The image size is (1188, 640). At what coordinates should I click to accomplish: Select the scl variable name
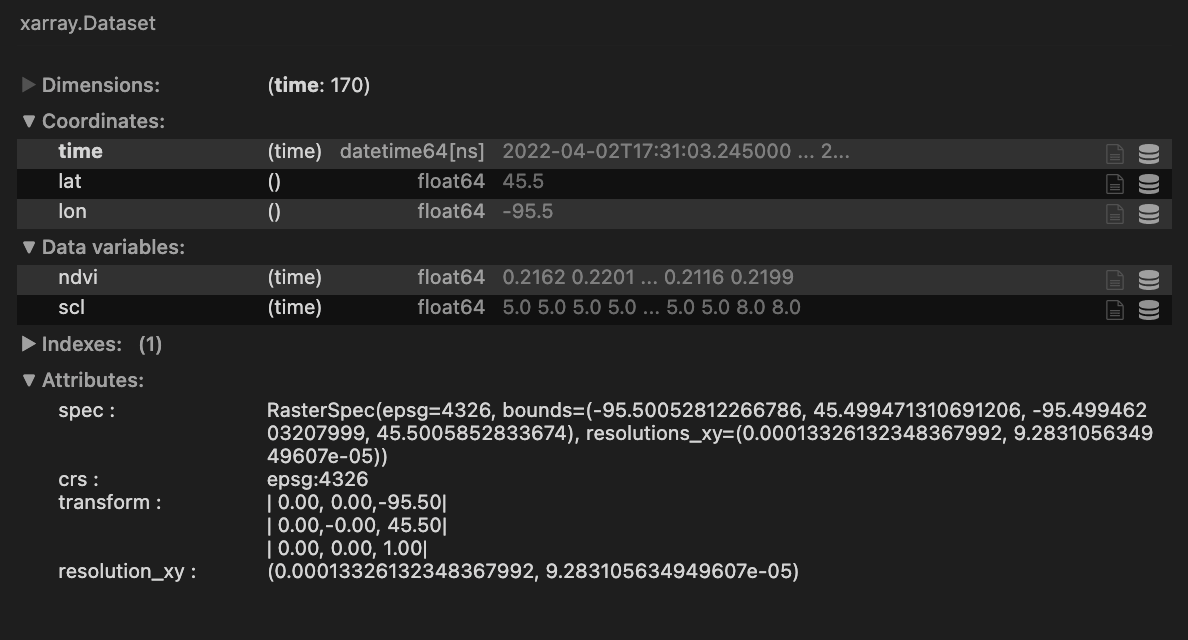pos(71,308)
